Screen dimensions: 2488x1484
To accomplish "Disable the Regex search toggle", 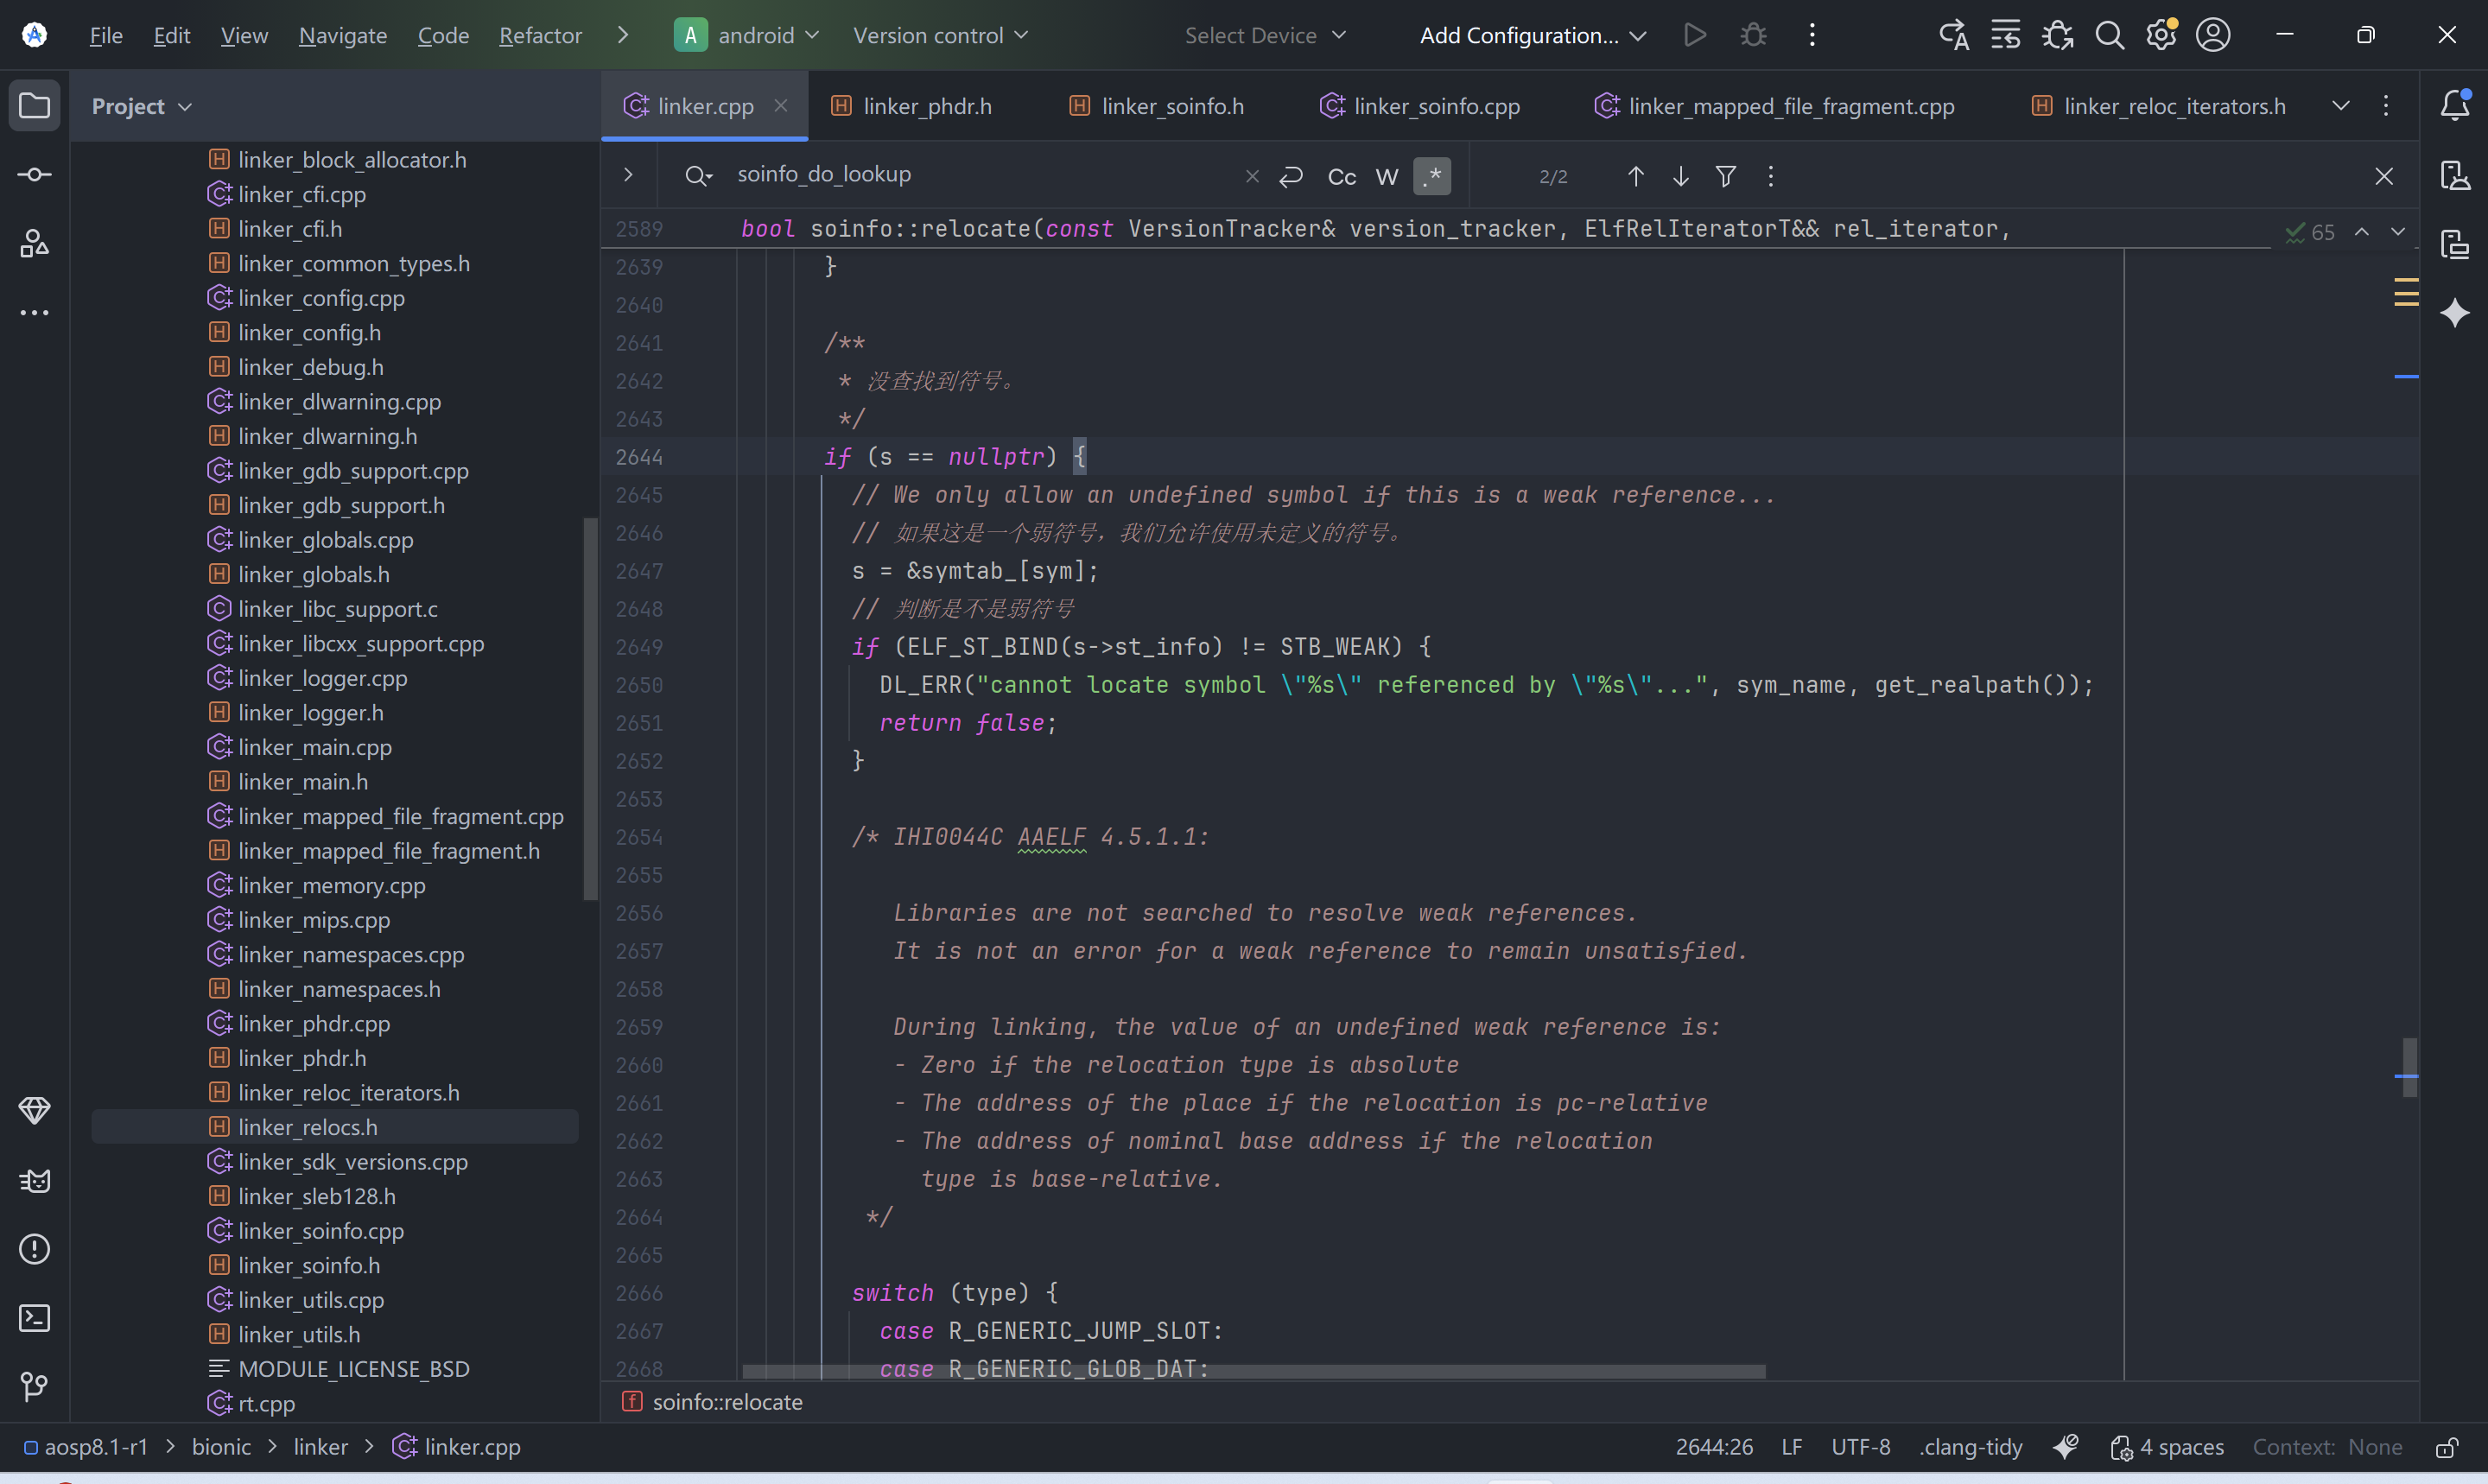I will pos(1432,176).
